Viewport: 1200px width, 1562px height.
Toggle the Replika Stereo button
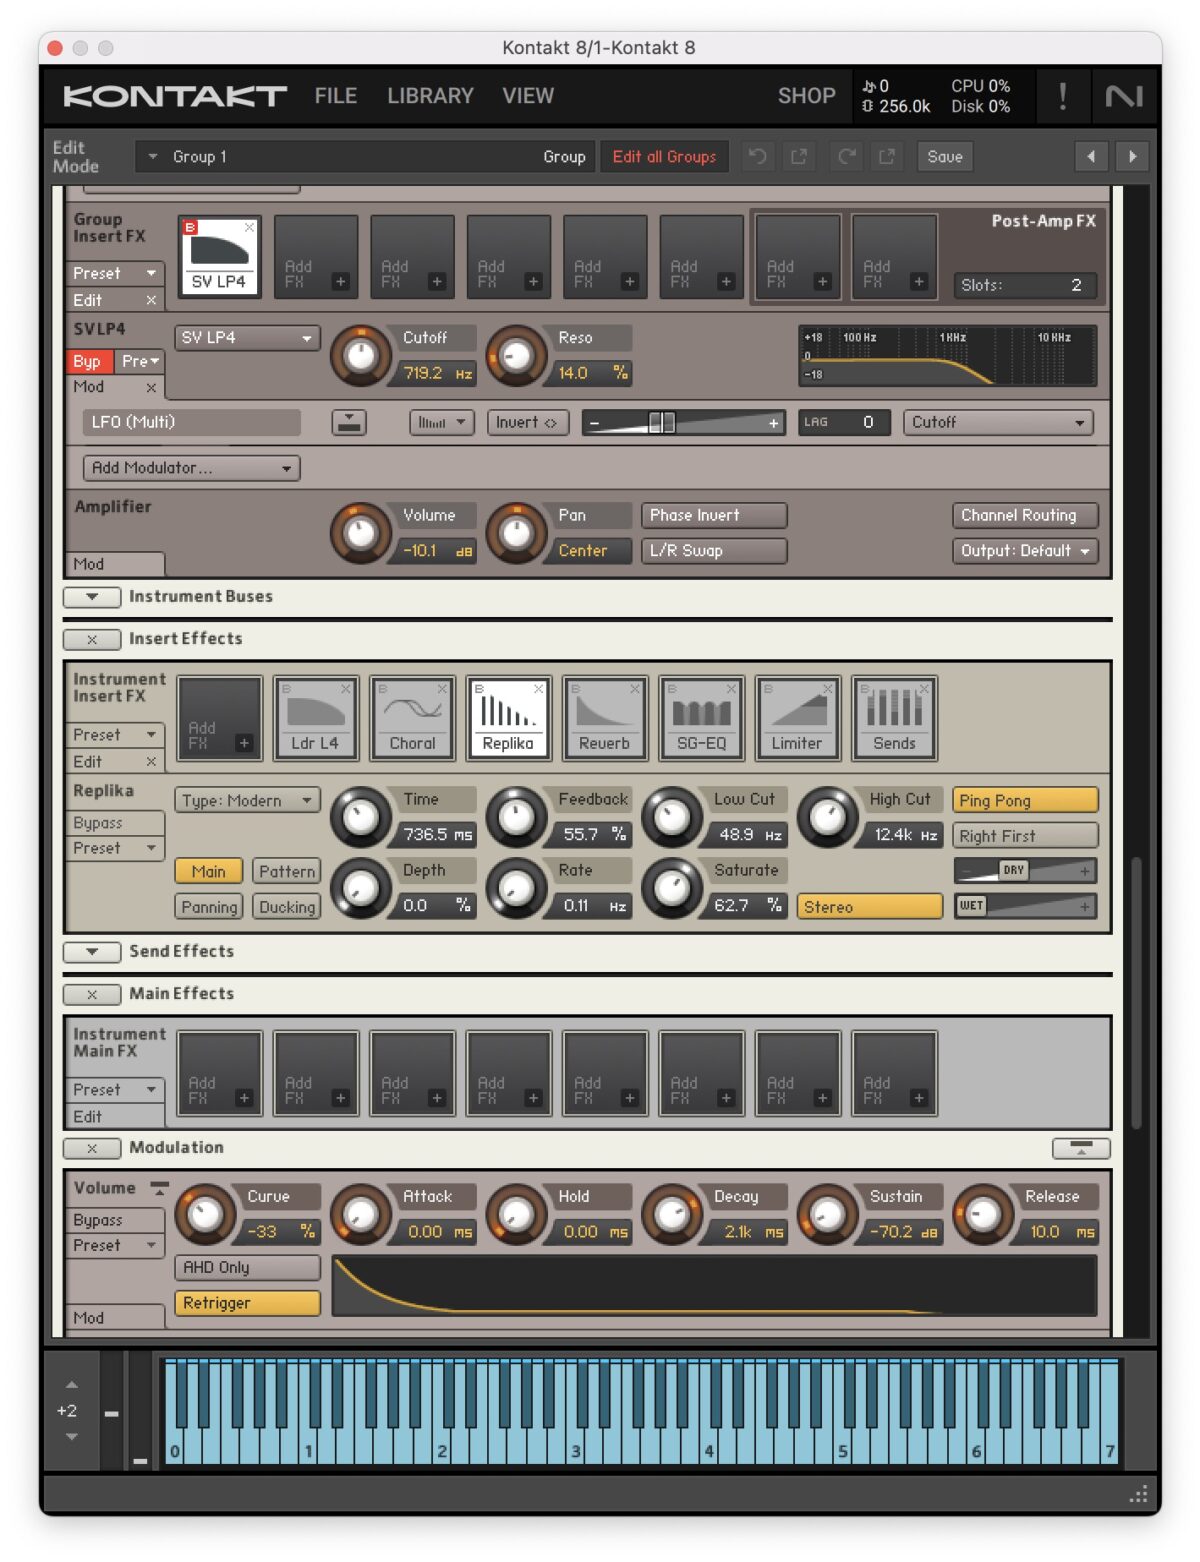click(870, 907)
